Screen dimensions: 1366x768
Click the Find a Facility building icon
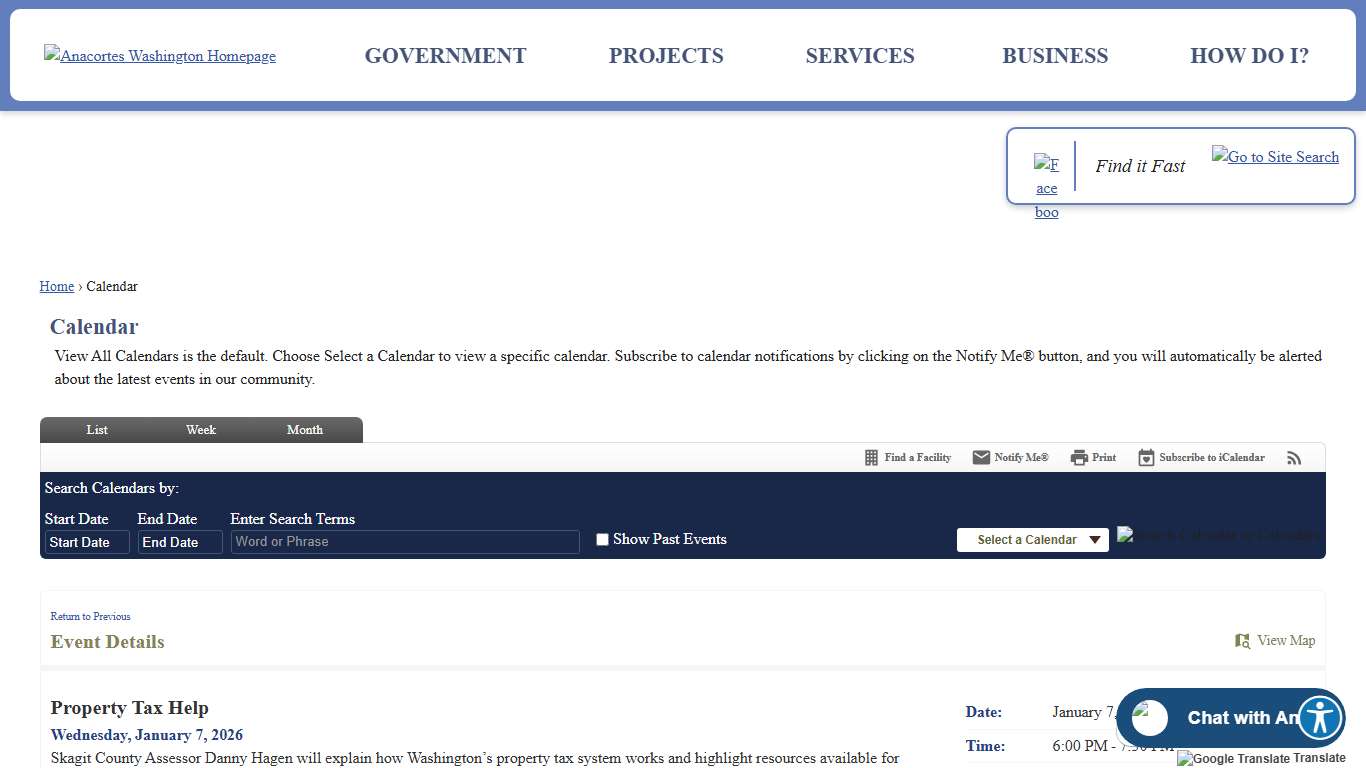coord(870,457)
